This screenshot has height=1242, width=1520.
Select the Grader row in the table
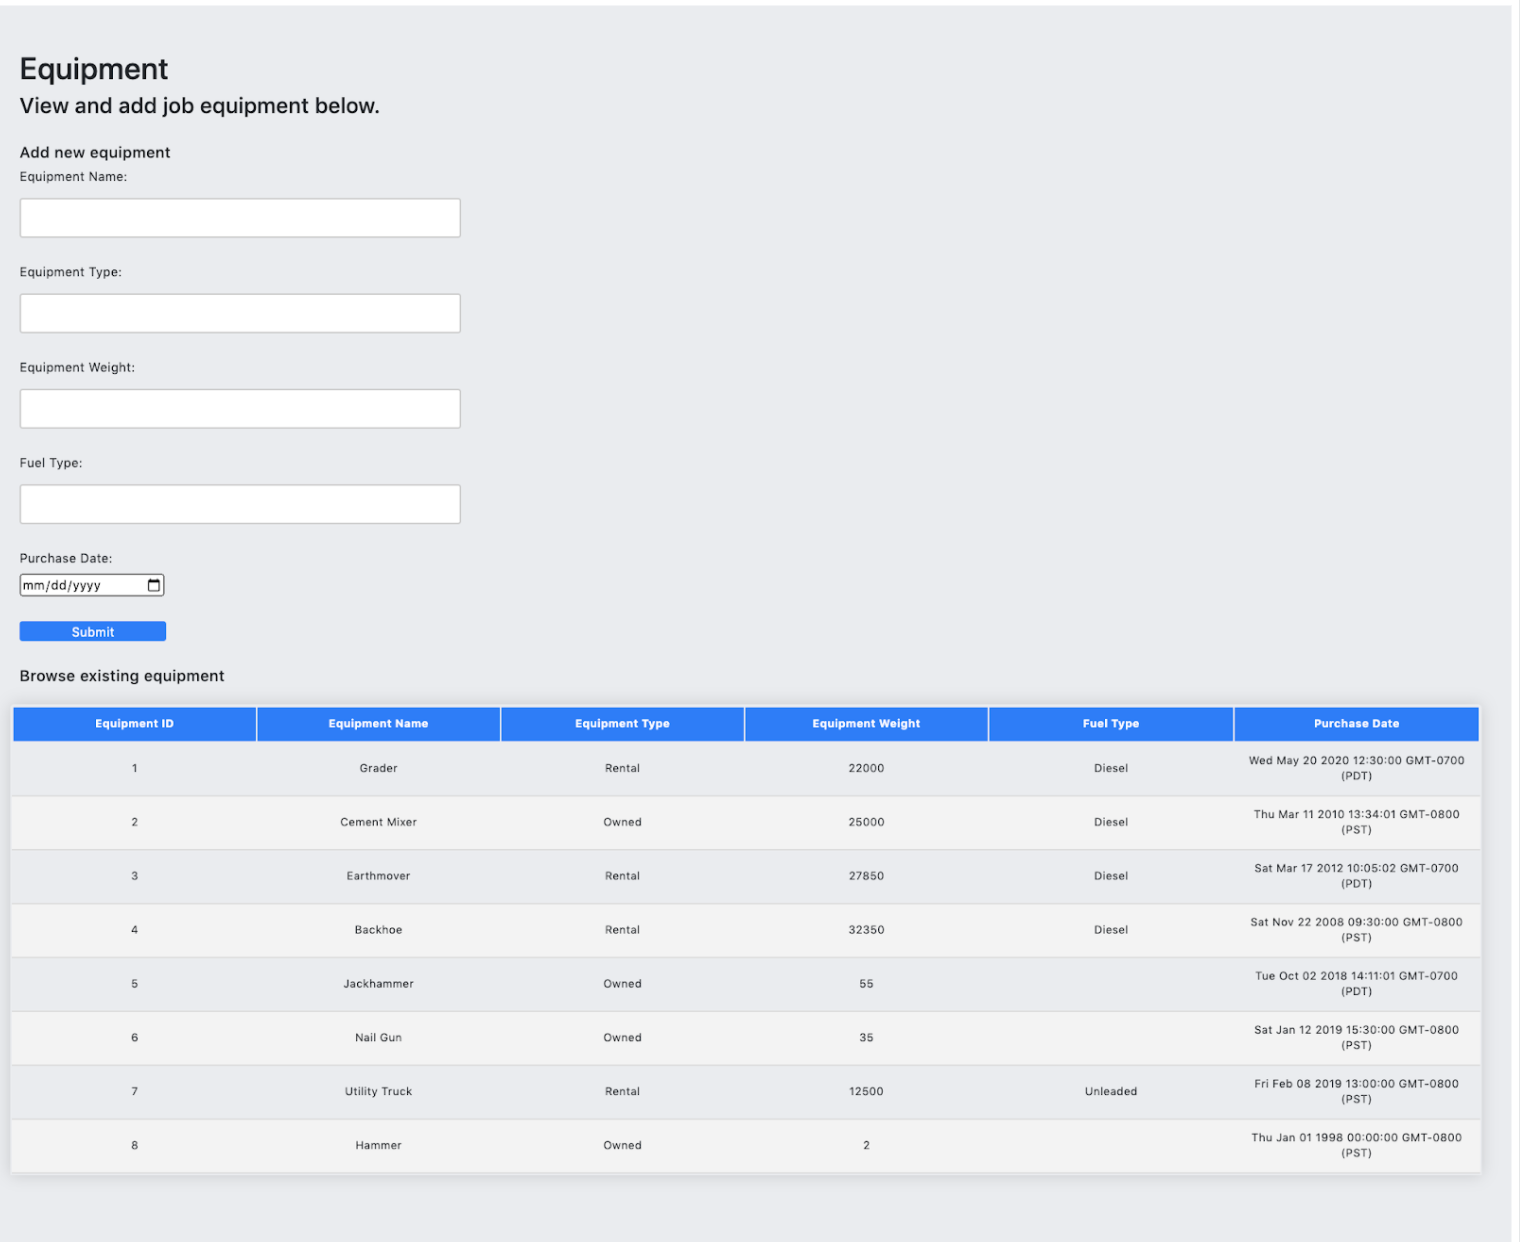coord(622,768)
